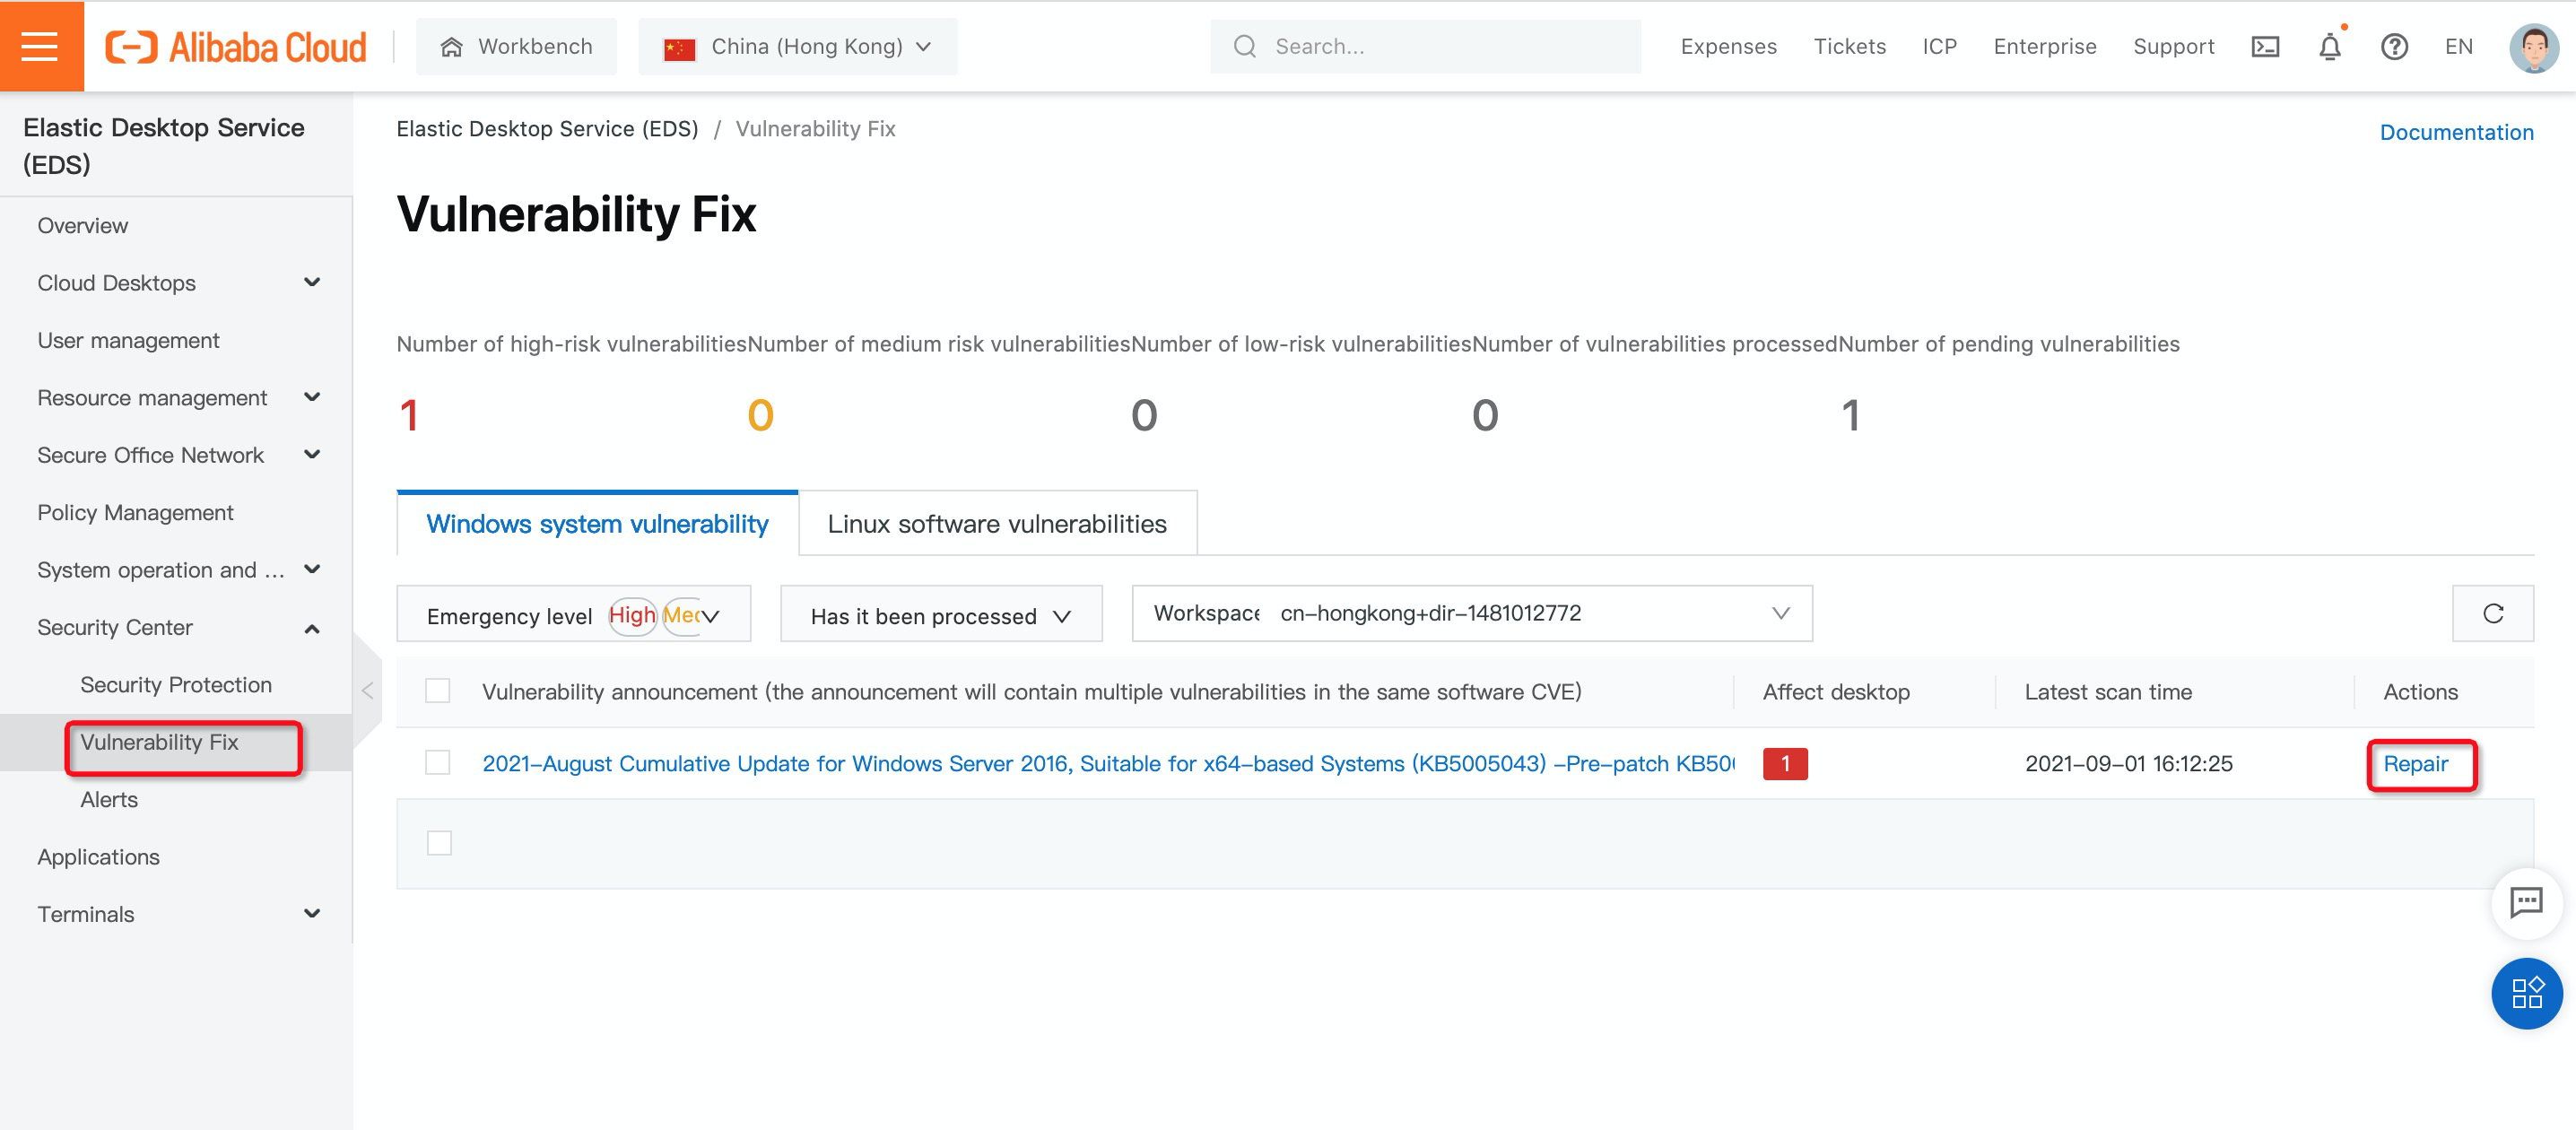Screen dimensions: 2576x1130
Task: Click the help question mark icon
Action: (2394, 47)
